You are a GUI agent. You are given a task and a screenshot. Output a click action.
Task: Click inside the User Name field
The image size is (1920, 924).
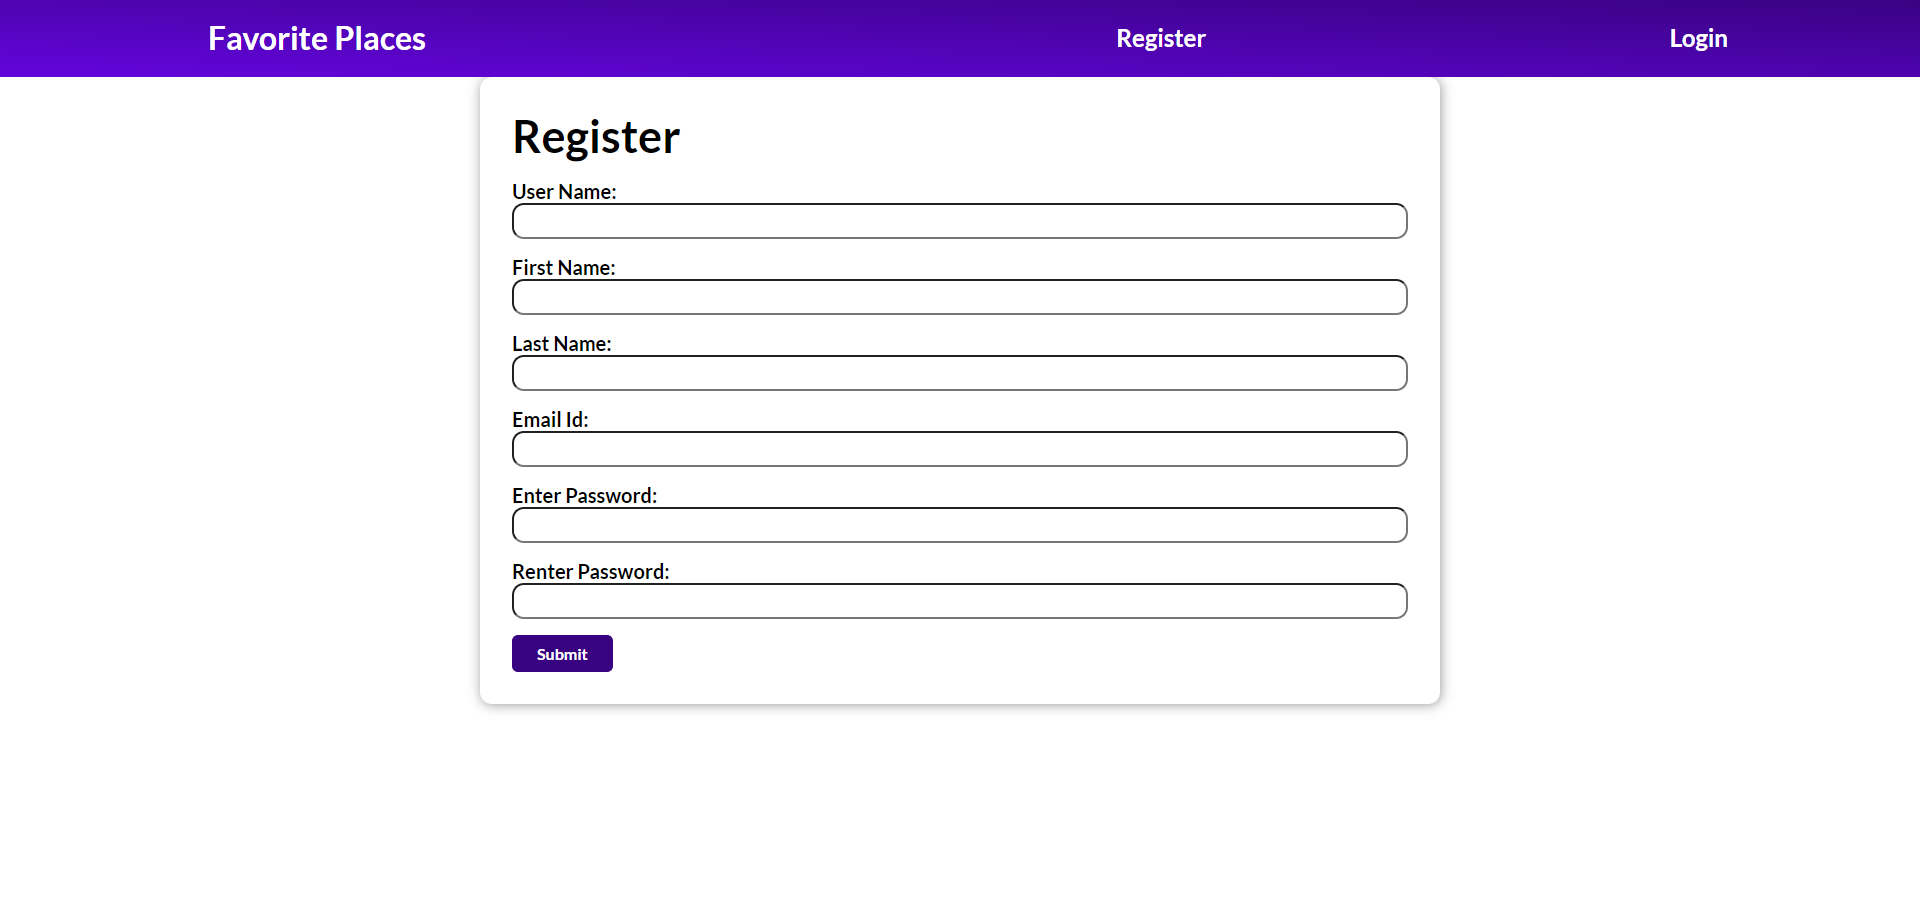tap(959, 221)
